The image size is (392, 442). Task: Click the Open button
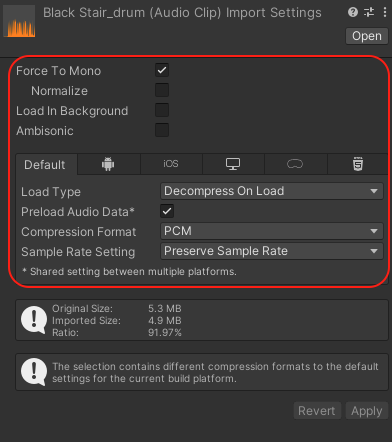point(367,36)
